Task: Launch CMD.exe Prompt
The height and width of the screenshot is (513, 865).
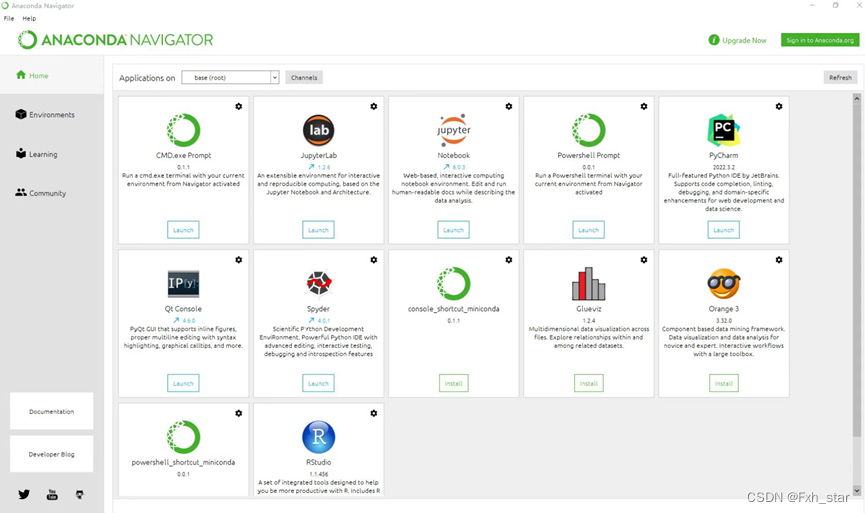Action: point(183,229)
